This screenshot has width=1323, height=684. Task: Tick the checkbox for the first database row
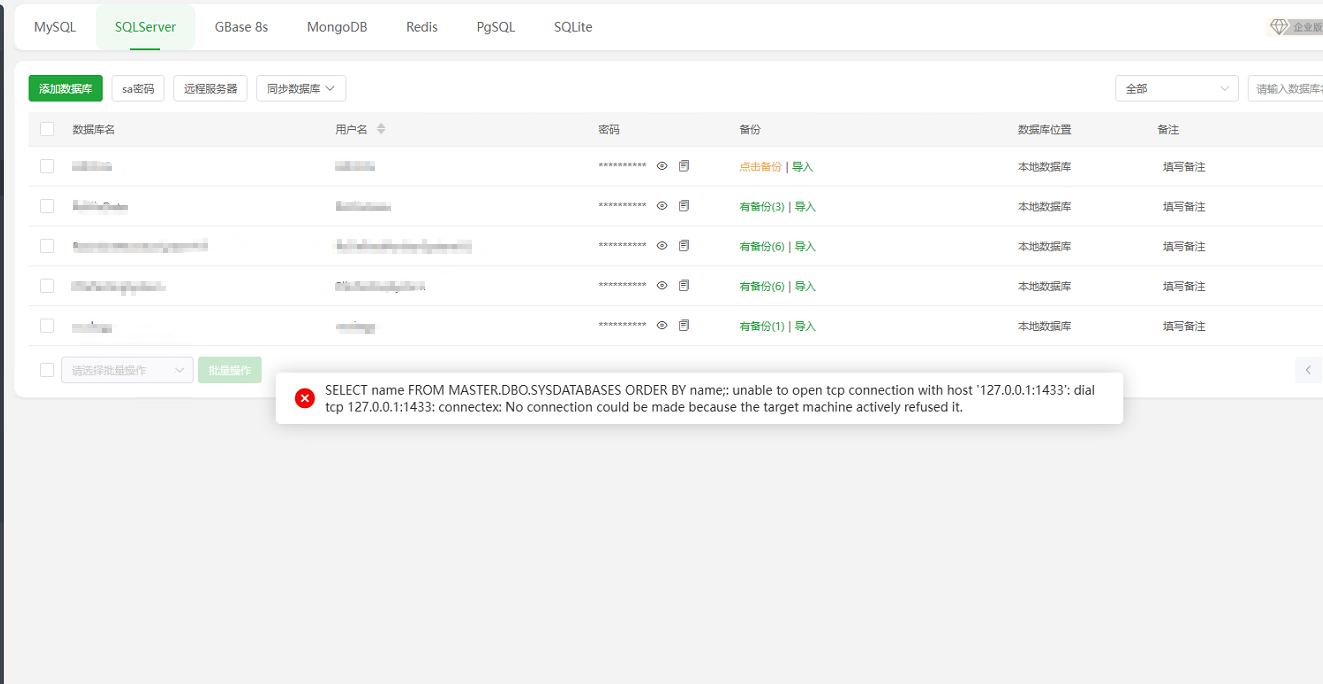point(47,166)
